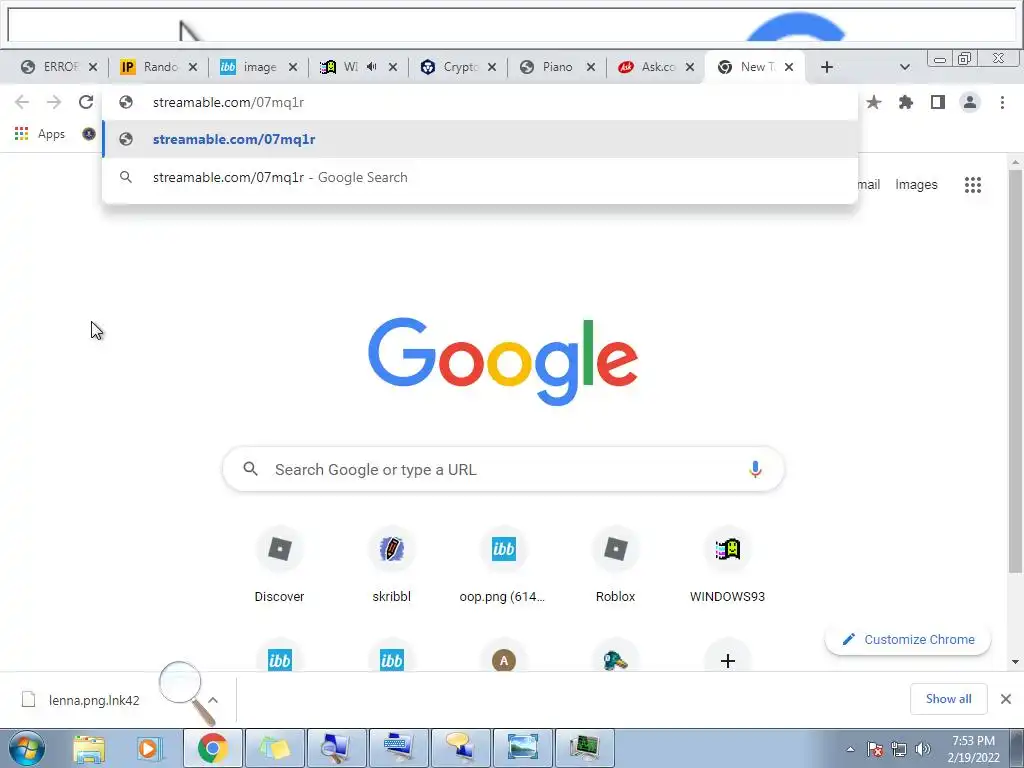Open the Magnifier taskbar item
This screenshot has height=768, width=1024.
tap(337, 748)
